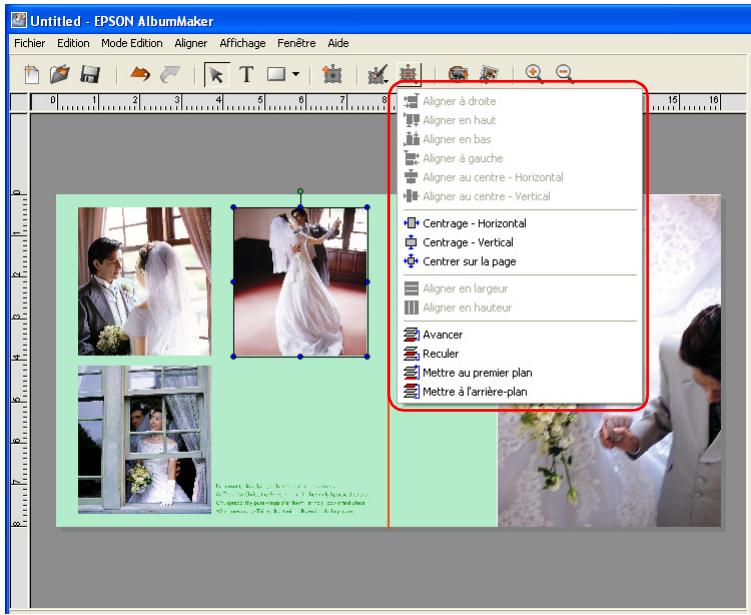Open the Fichier menu
Viewport: 751px width, 615px height.
pos(30,43)
